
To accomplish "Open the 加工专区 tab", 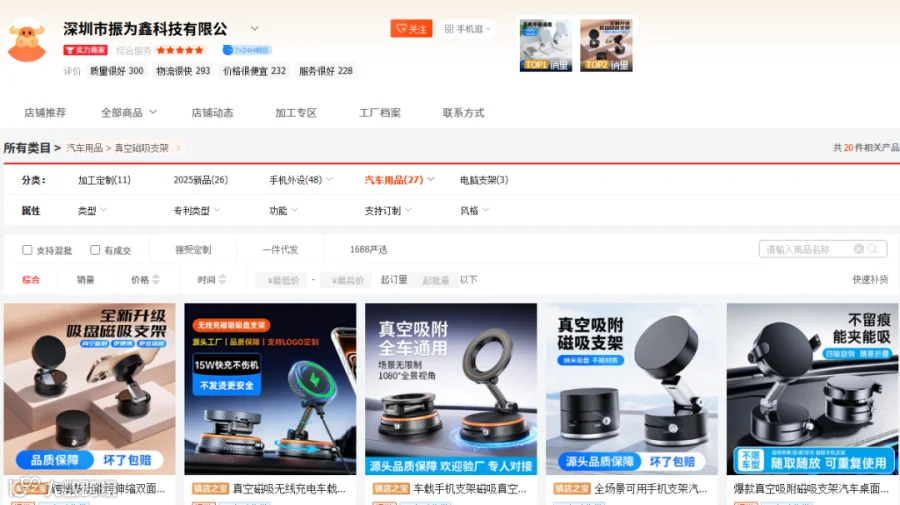I will 296,113.
